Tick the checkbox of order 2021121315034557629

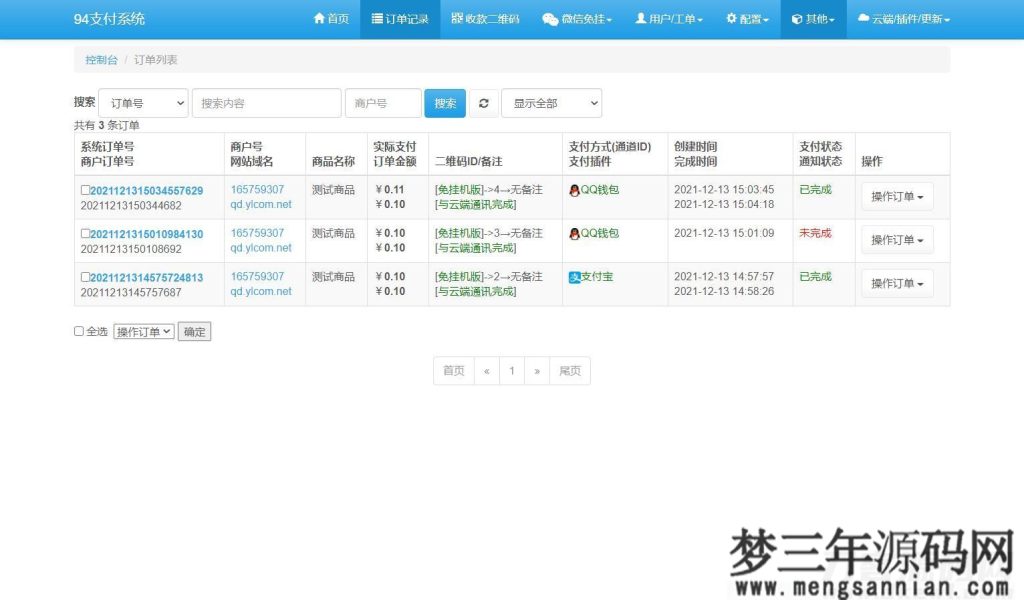pos(86,189)
